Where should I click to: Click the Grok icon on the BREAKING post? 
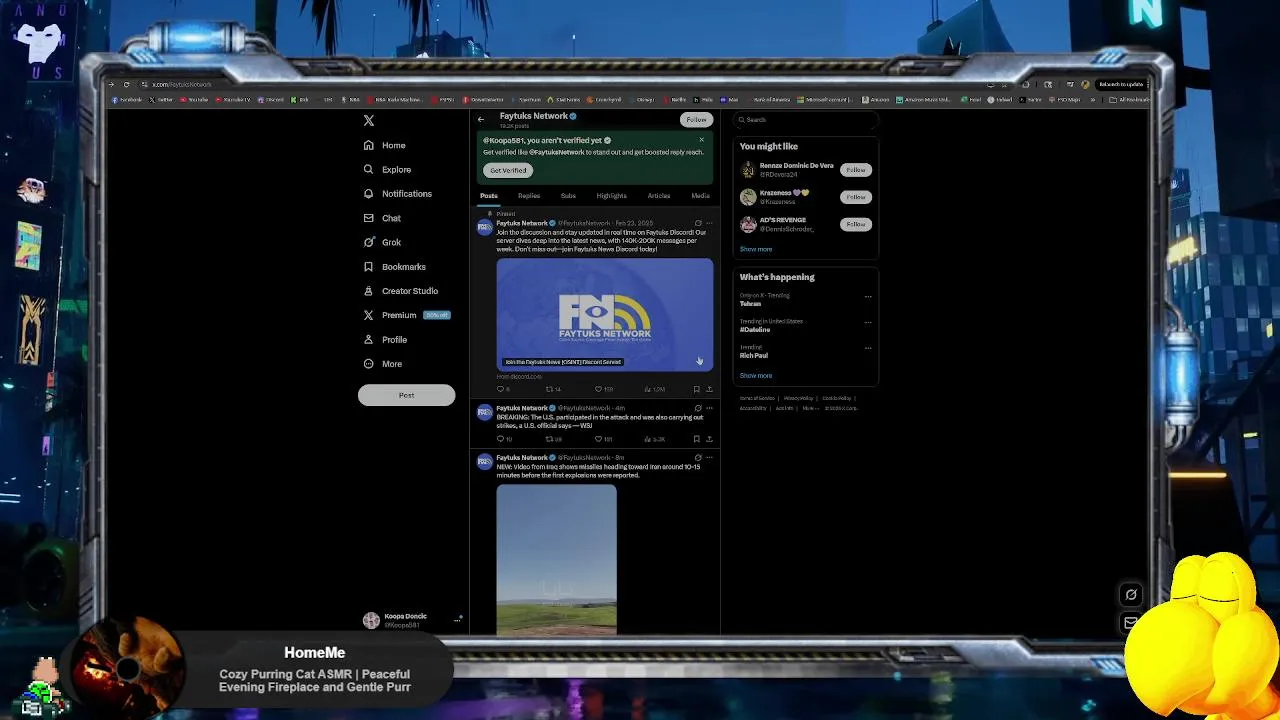tap(698, 408)
